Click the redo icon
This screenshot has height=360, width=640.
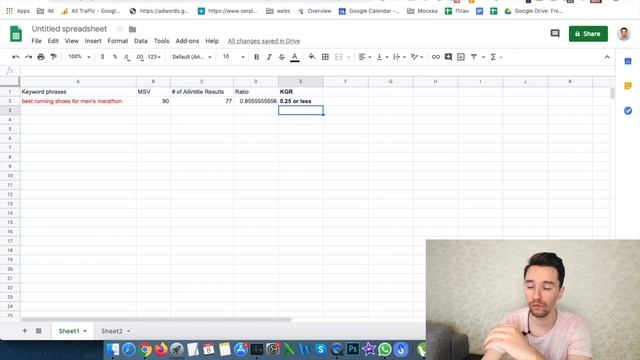point(28,57)
